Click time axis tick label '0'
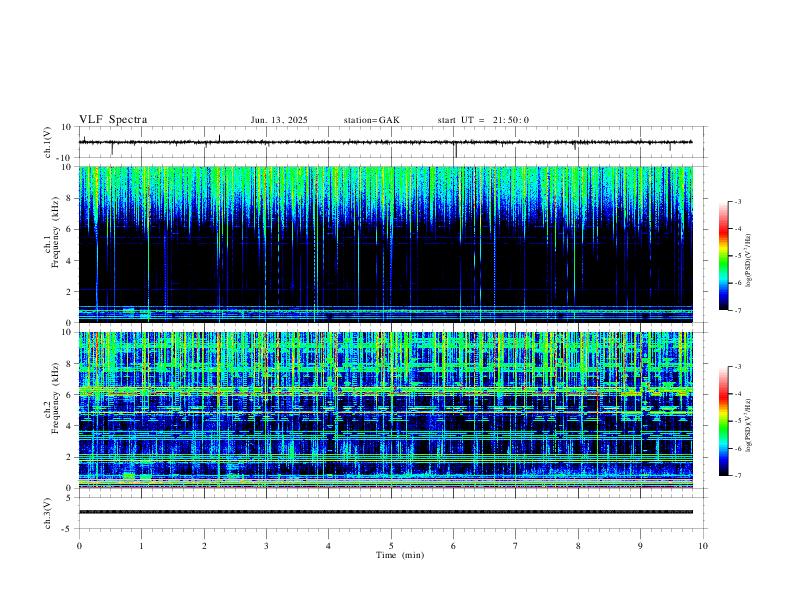The height and width of the screenshot is (612, 792). [x=79, y=546]
